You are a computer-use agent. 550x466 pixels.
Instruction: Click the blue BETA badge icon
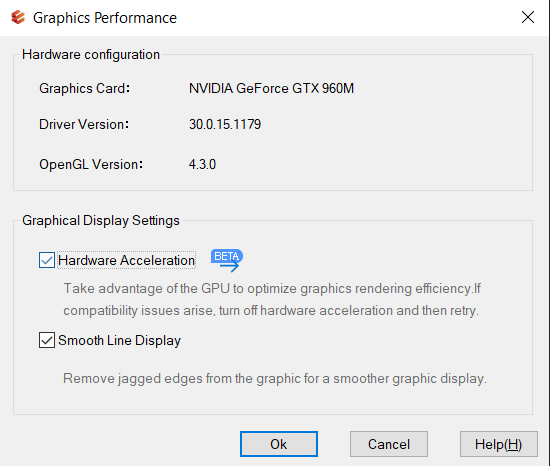227,260
